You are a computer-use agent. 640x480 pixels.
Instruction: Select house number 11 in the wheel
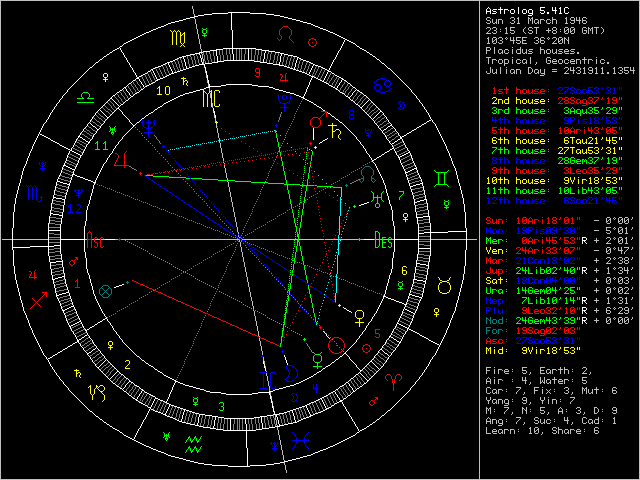pyautogui.click(x=101, y=146)
